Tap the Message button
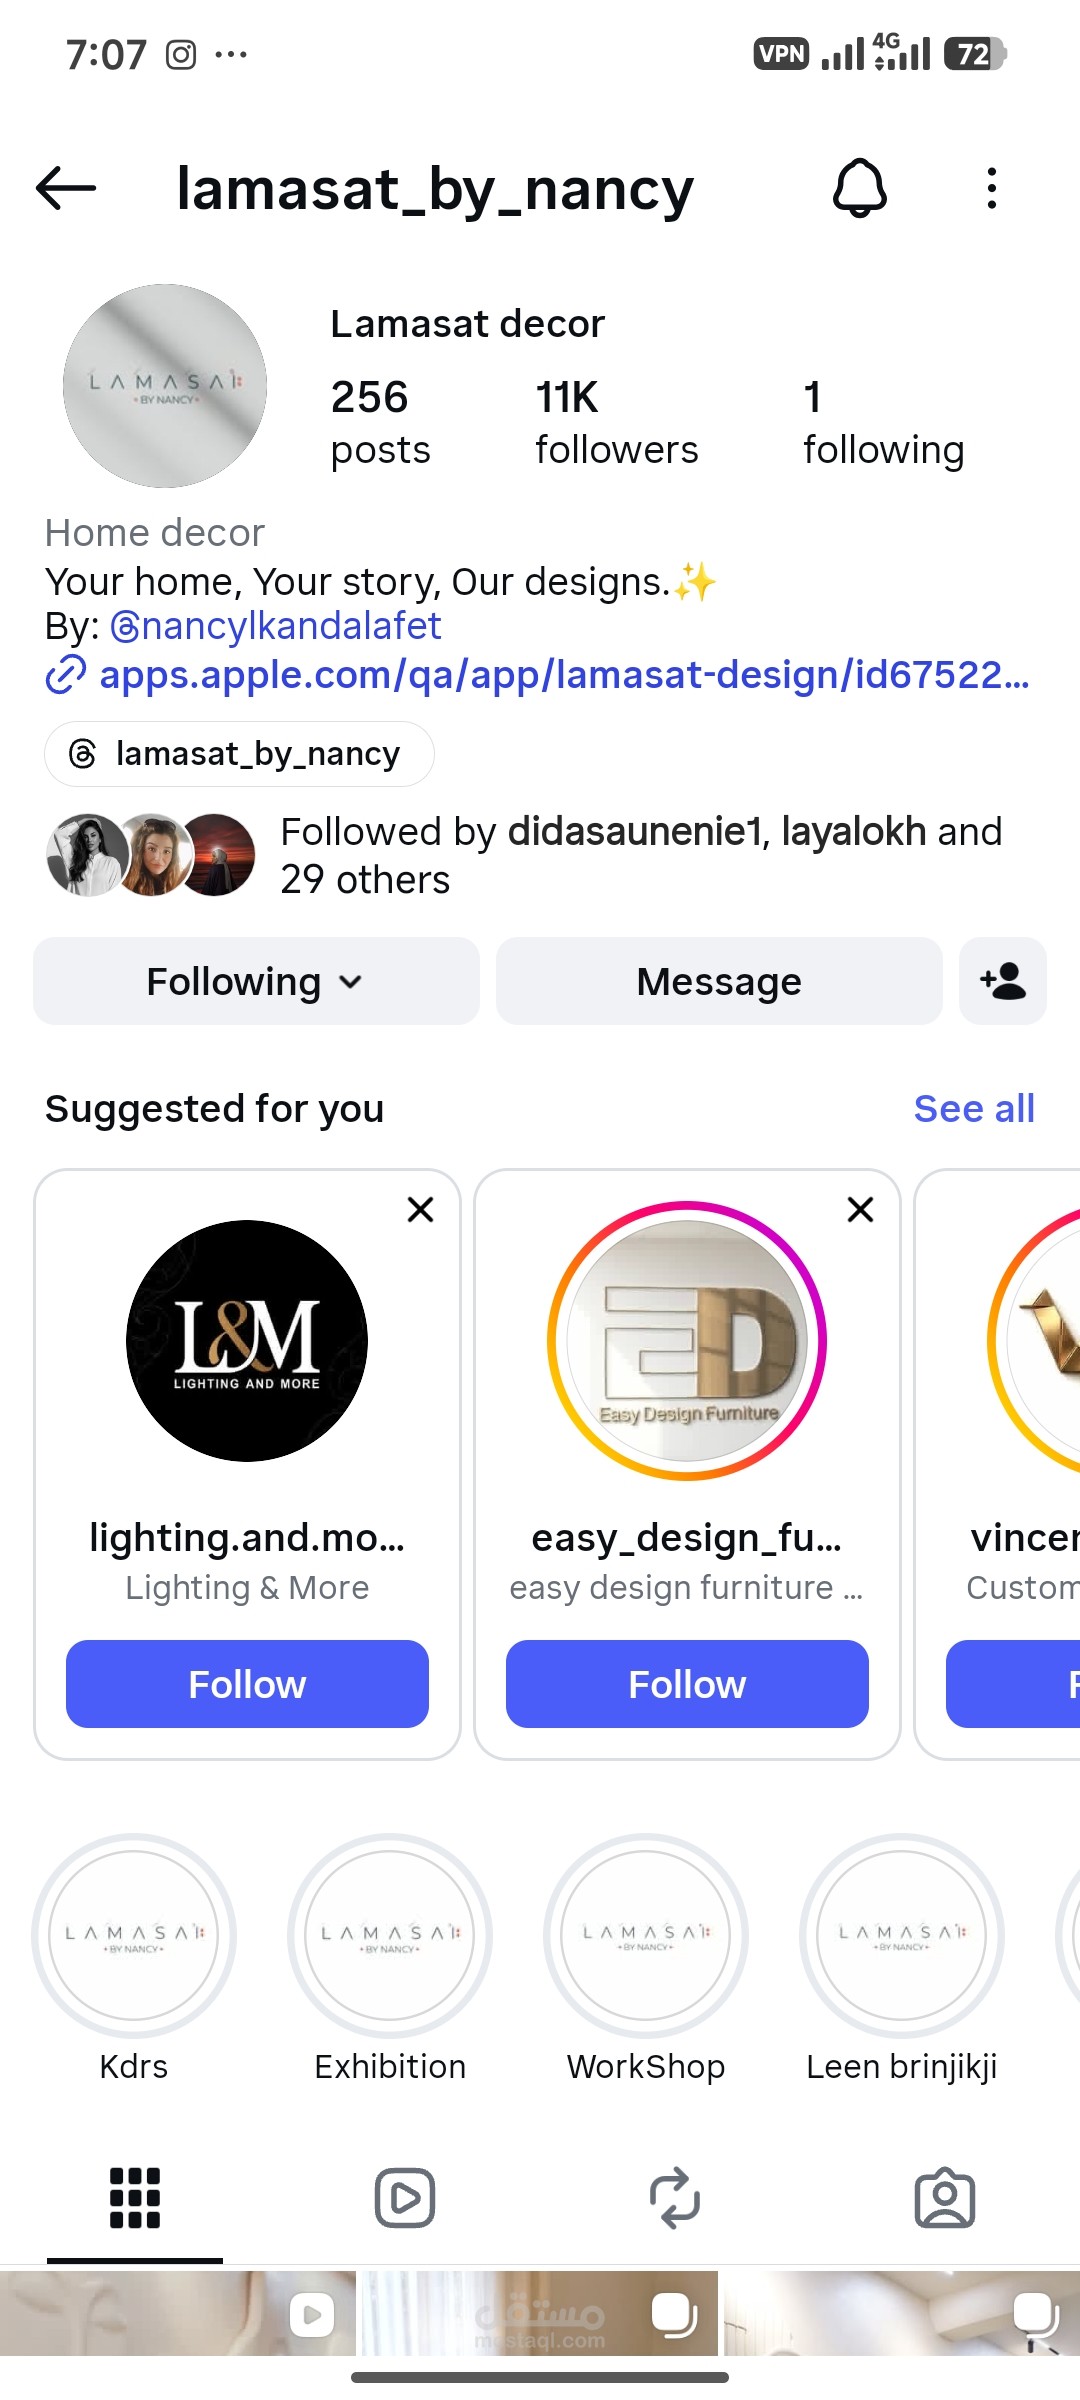 (x=719, y=981)
